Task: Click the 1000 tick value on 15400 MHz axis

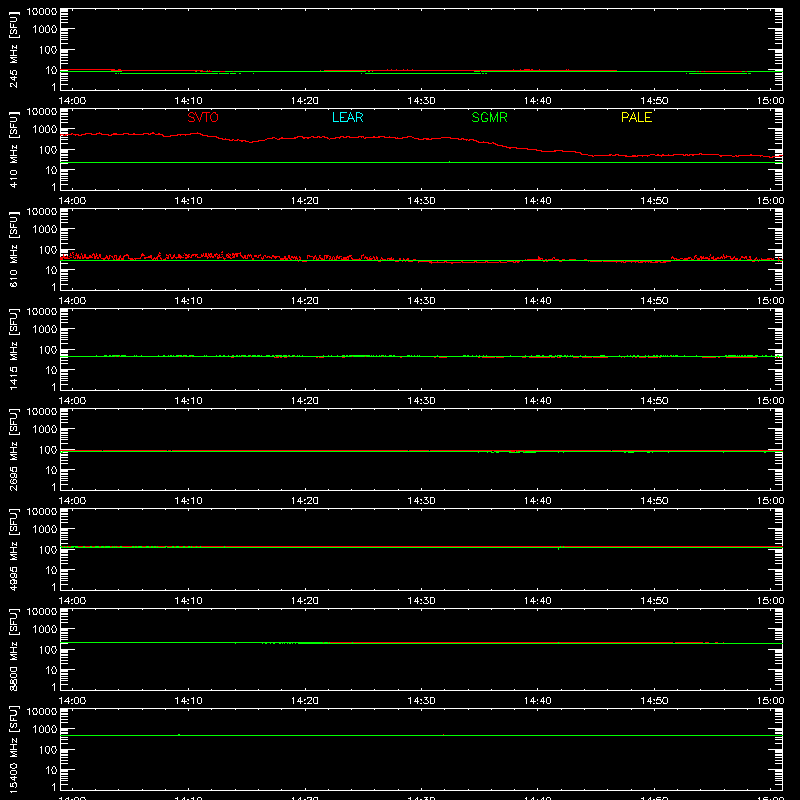Action: 45,729
